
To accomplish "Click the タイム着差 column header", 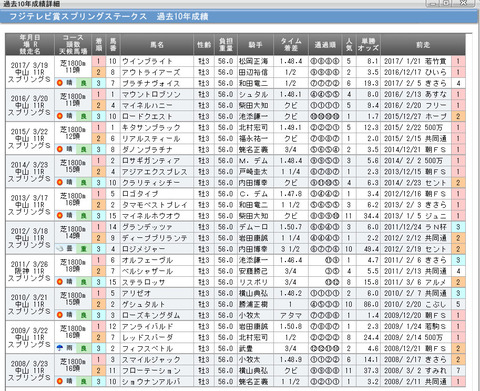I will 291,45.
